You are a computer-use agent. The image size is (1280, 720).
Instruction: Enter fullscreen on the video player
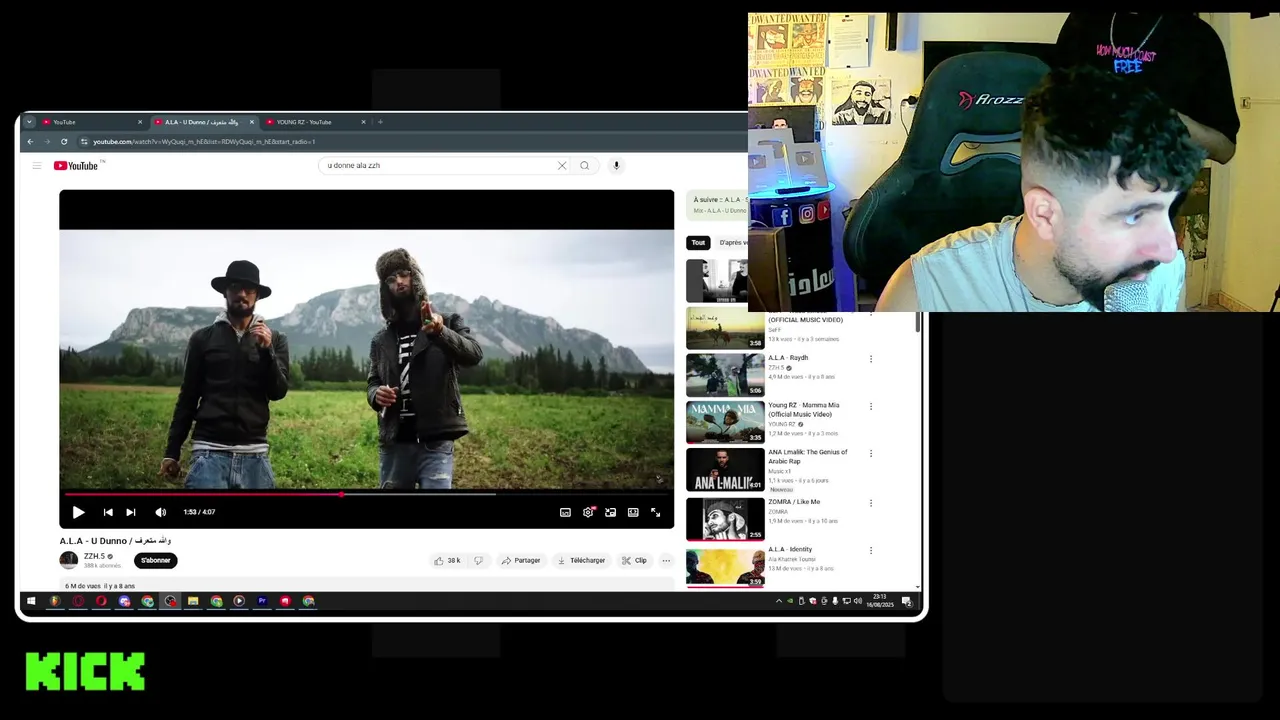(x=656, y=512)
